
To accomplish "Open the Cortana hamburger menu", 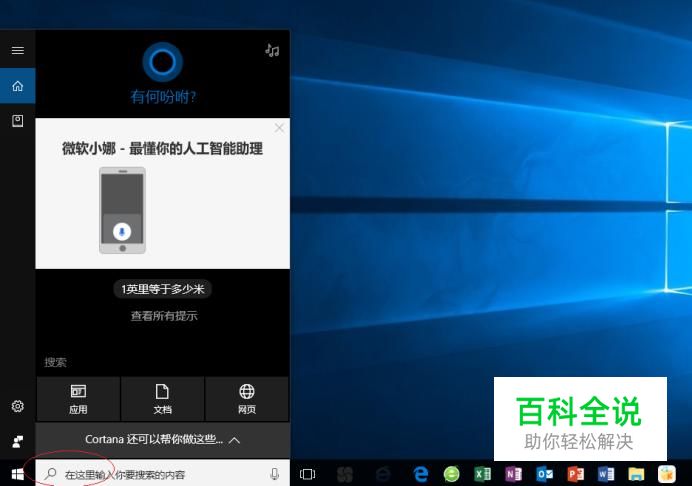I will click(18, 50).
